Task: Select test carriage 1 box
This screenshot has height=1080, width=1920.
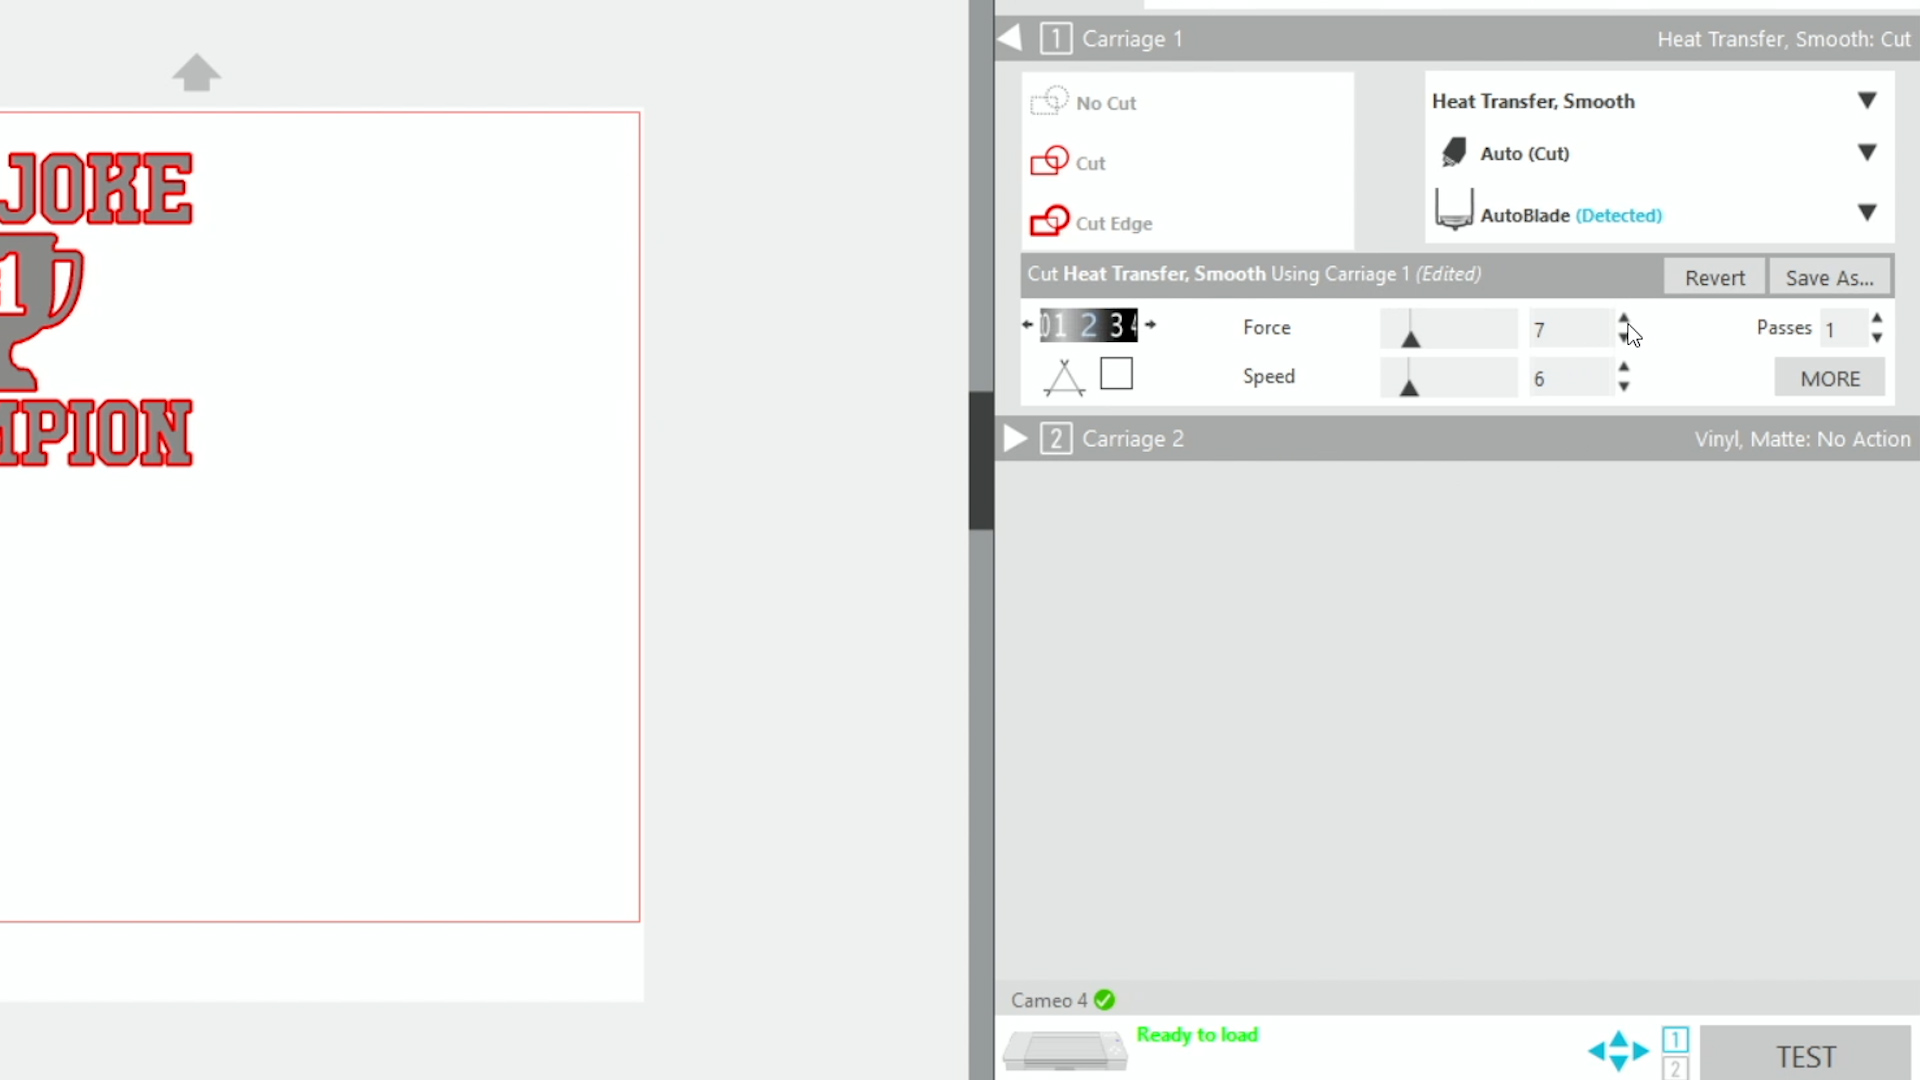Action: click(x=1675, y=1039)
